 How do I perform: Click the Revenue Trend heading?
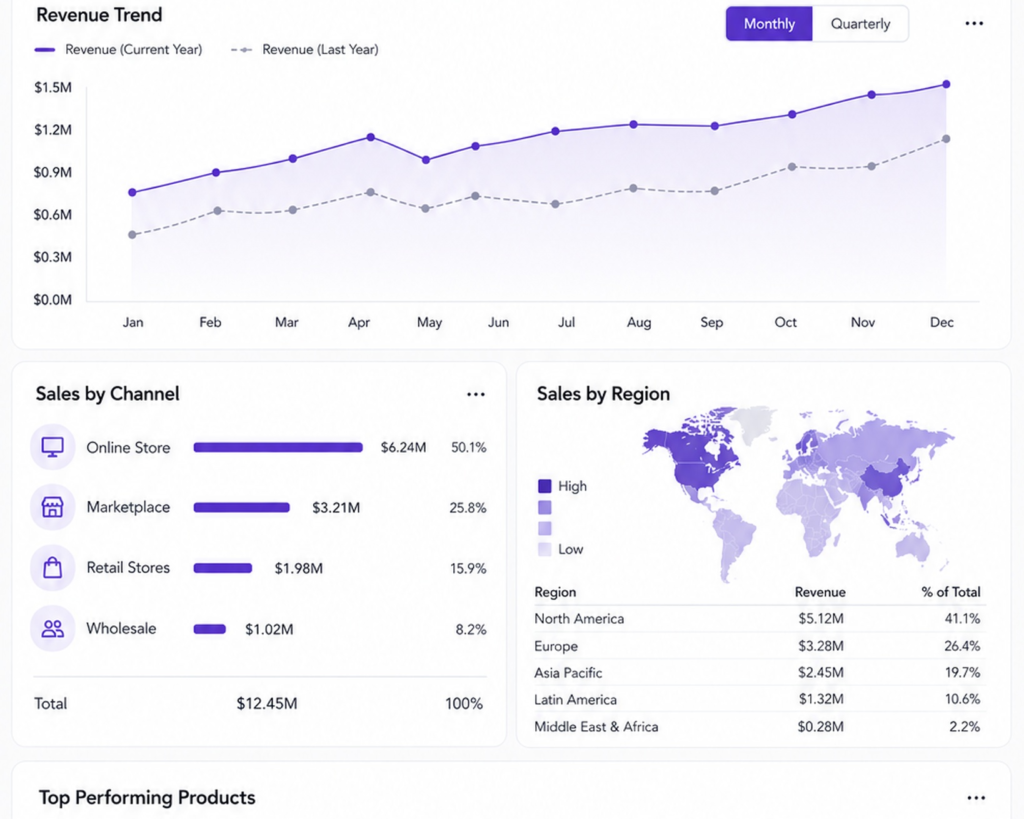click(99, 15)
